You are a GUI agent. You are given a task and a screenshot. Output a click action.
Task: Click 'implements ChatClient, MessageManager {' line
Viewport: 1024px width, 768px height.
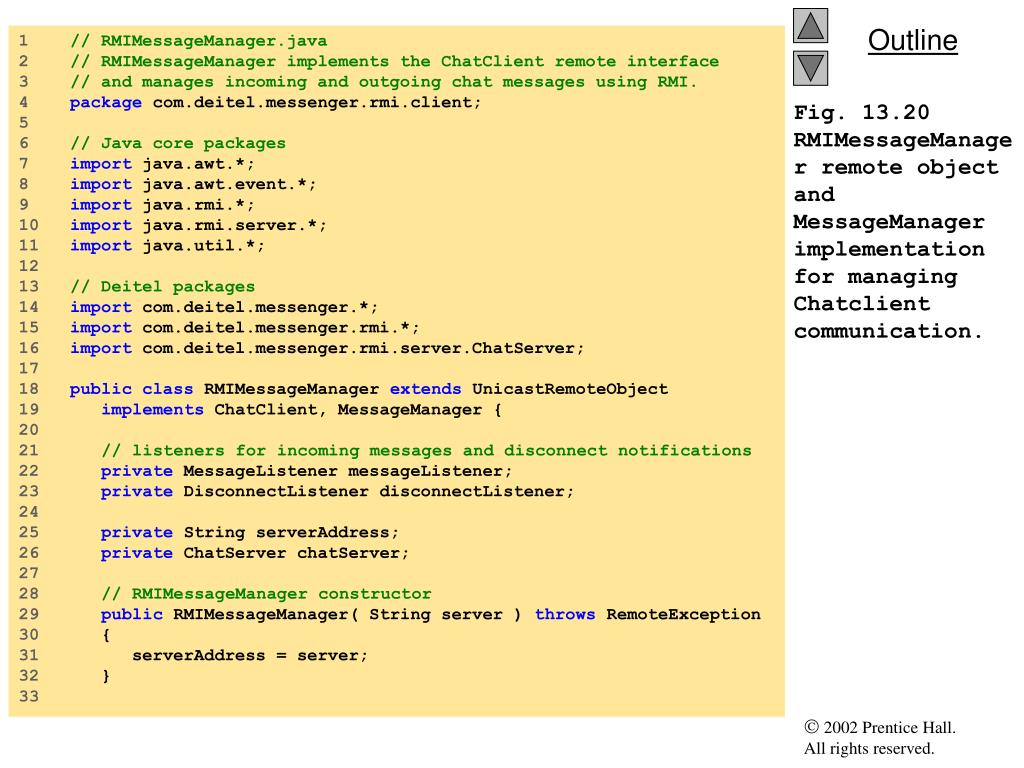coord(301,409)
